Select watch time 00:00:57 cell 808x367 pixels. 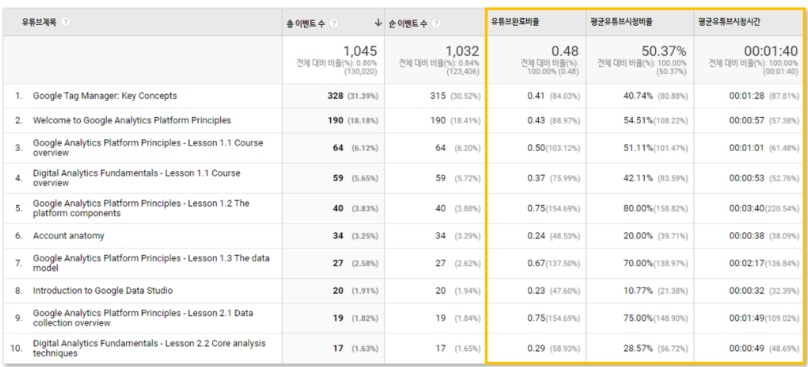tap(746, 120)
